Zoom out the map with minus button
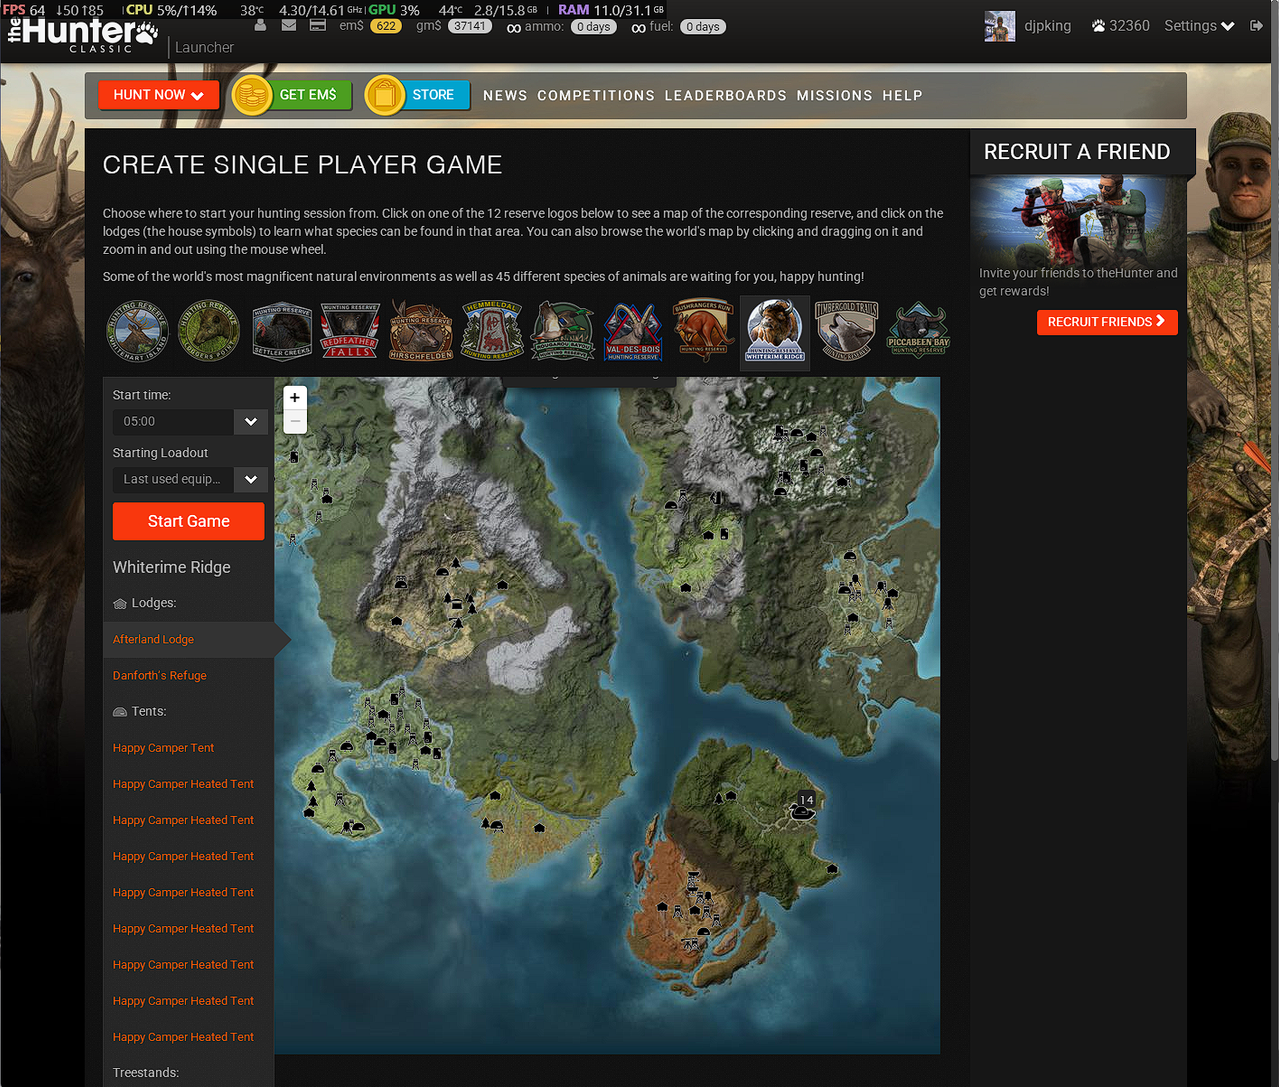 pyautogui.click(x=295, y=422)
